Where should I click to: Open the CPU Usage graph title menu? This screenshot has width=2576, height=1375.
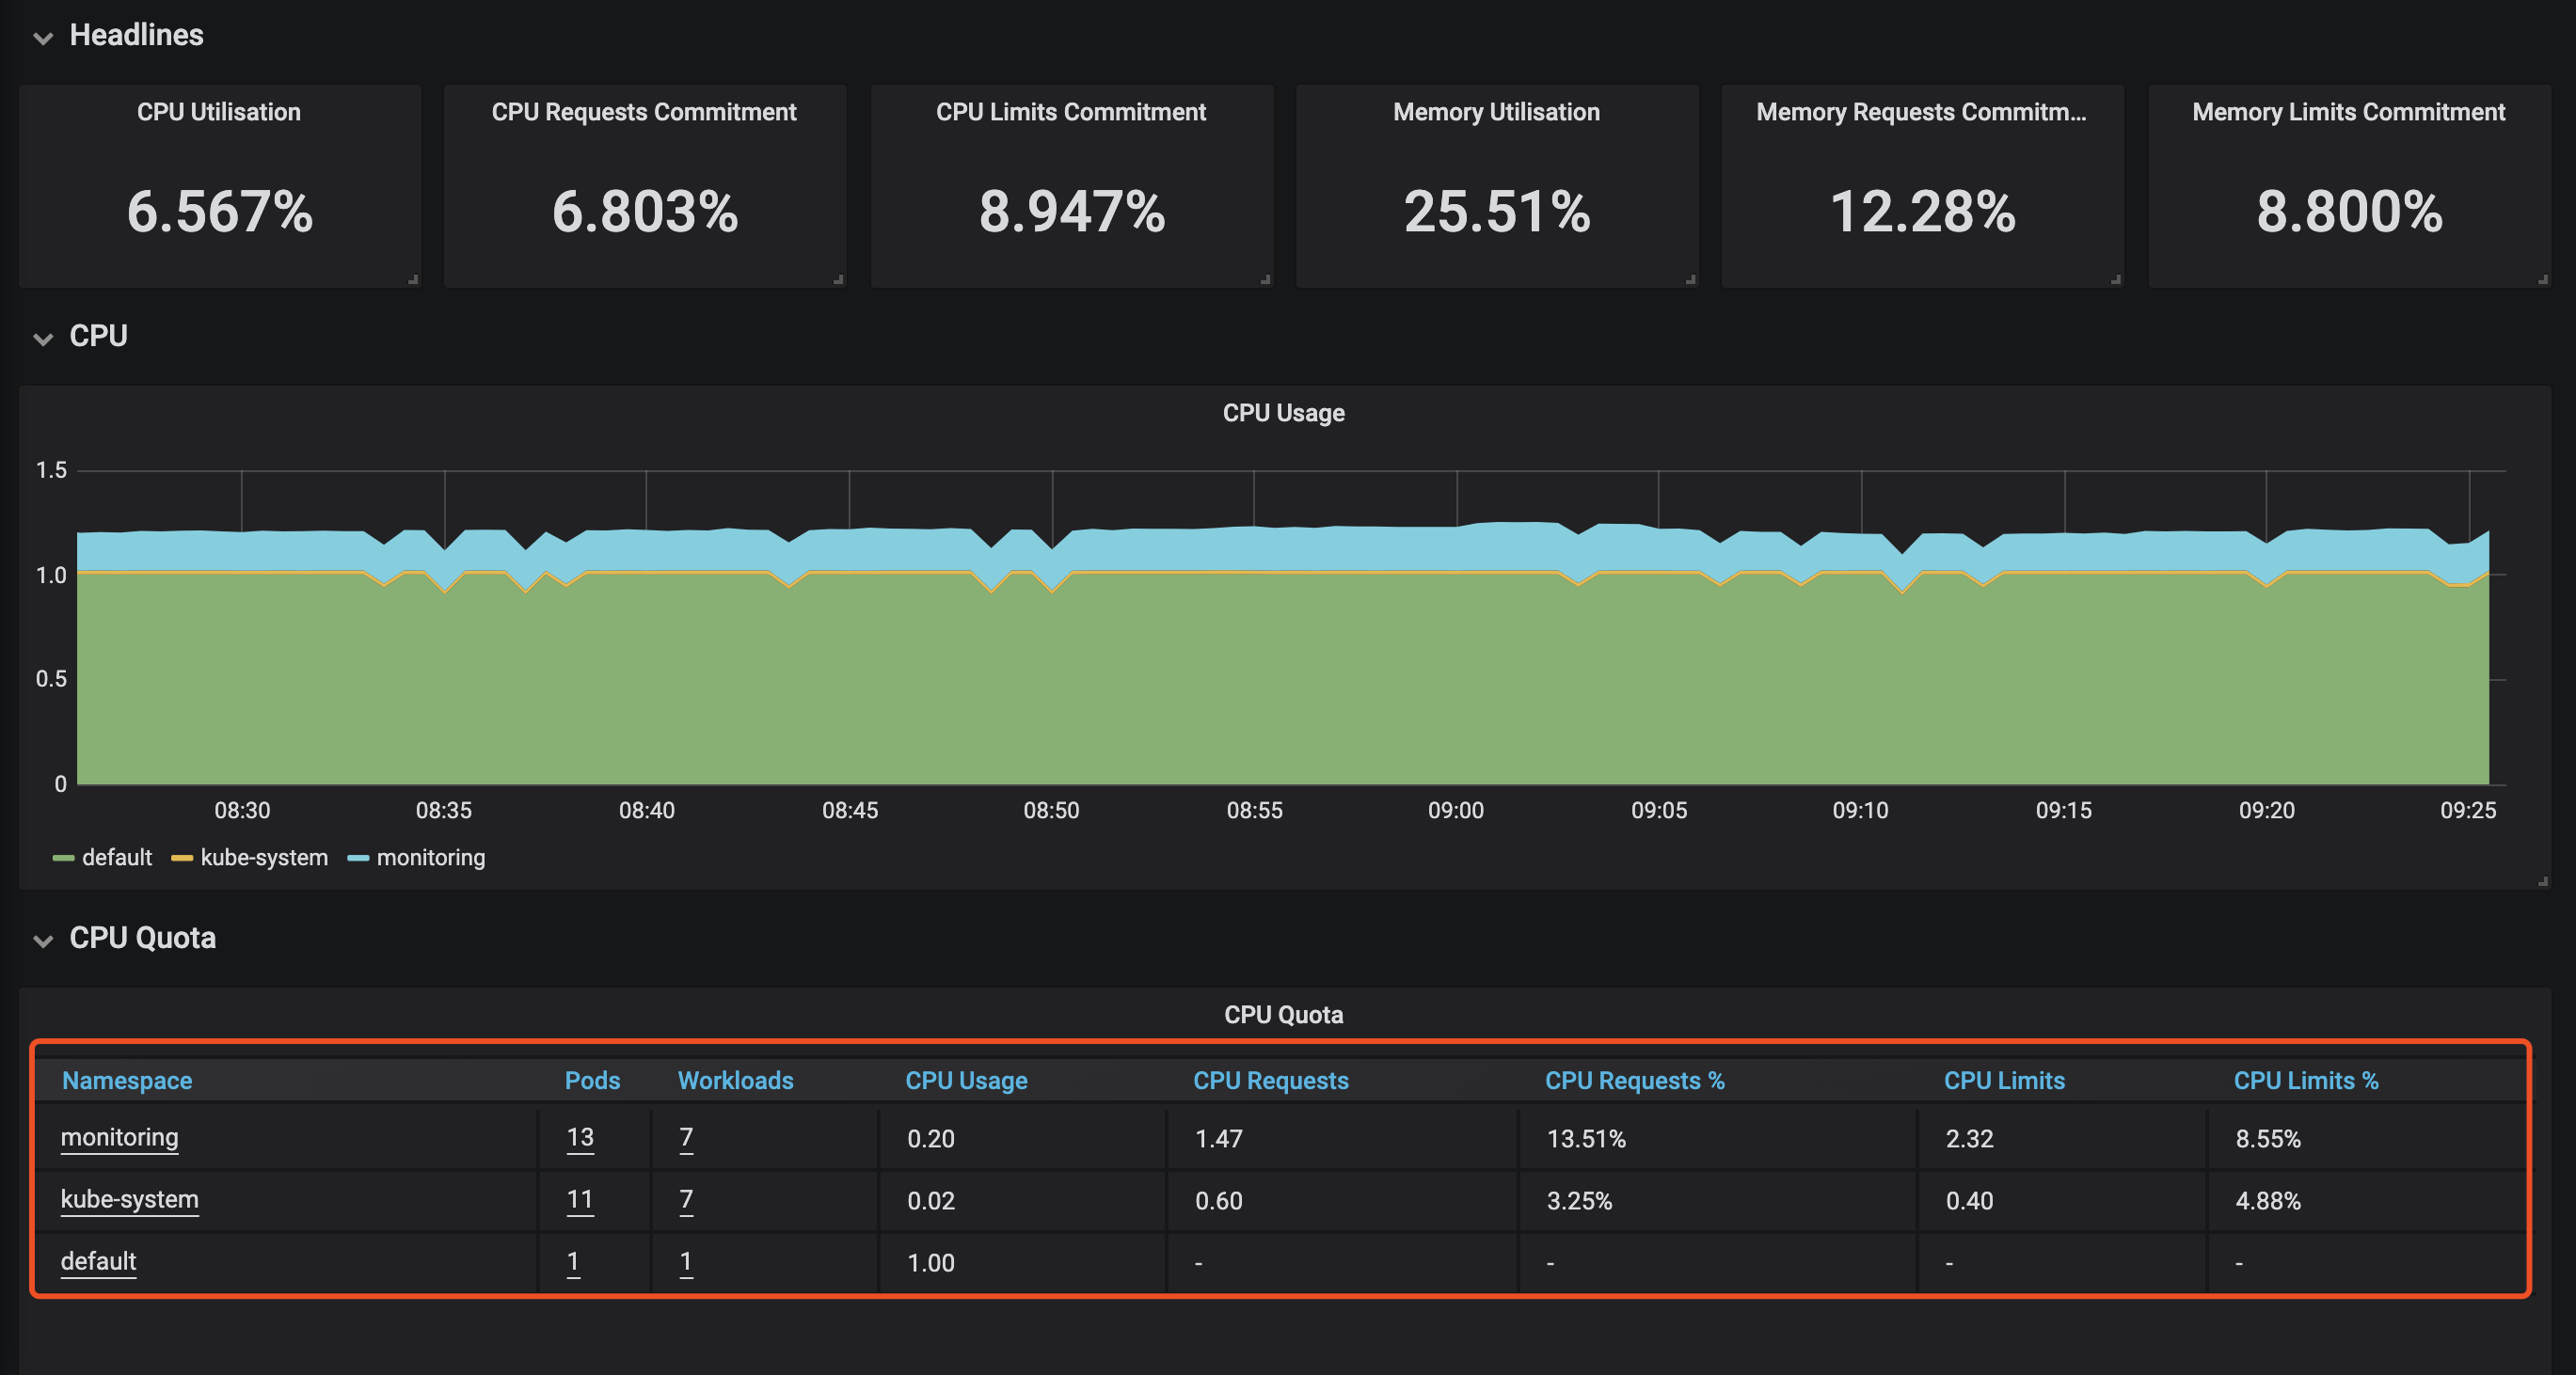(x=1283, y=413)
